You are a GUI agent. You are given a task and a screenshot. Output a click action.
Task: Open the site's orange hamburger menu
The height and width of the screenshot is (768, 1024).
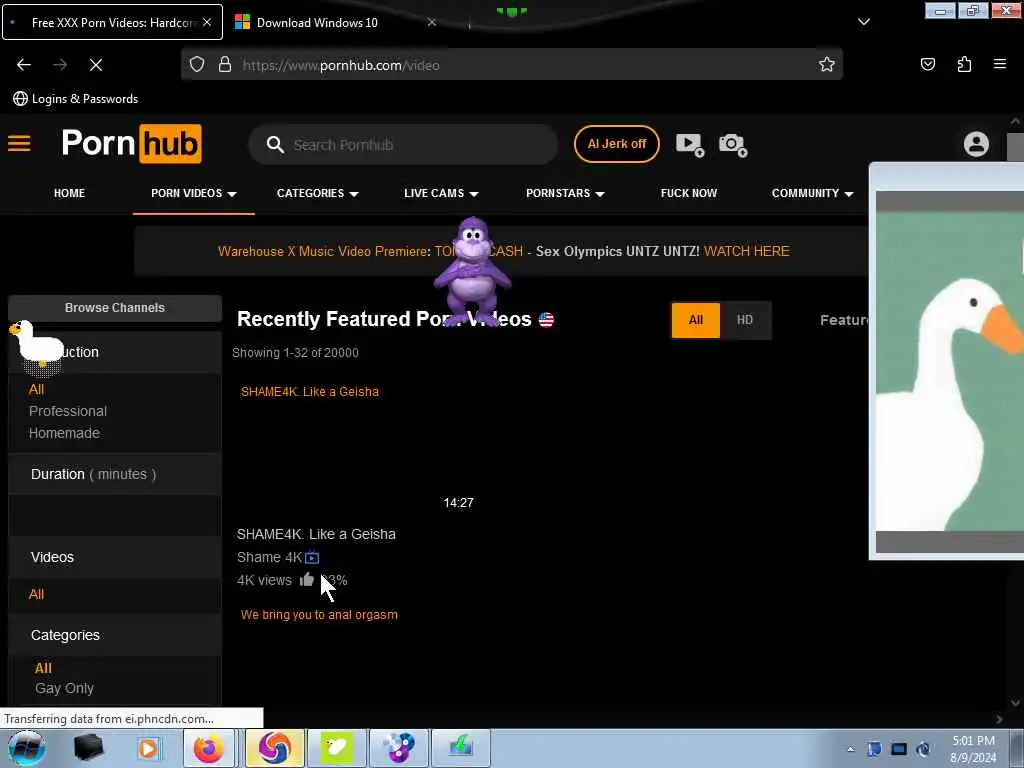(x=19, y=143)
